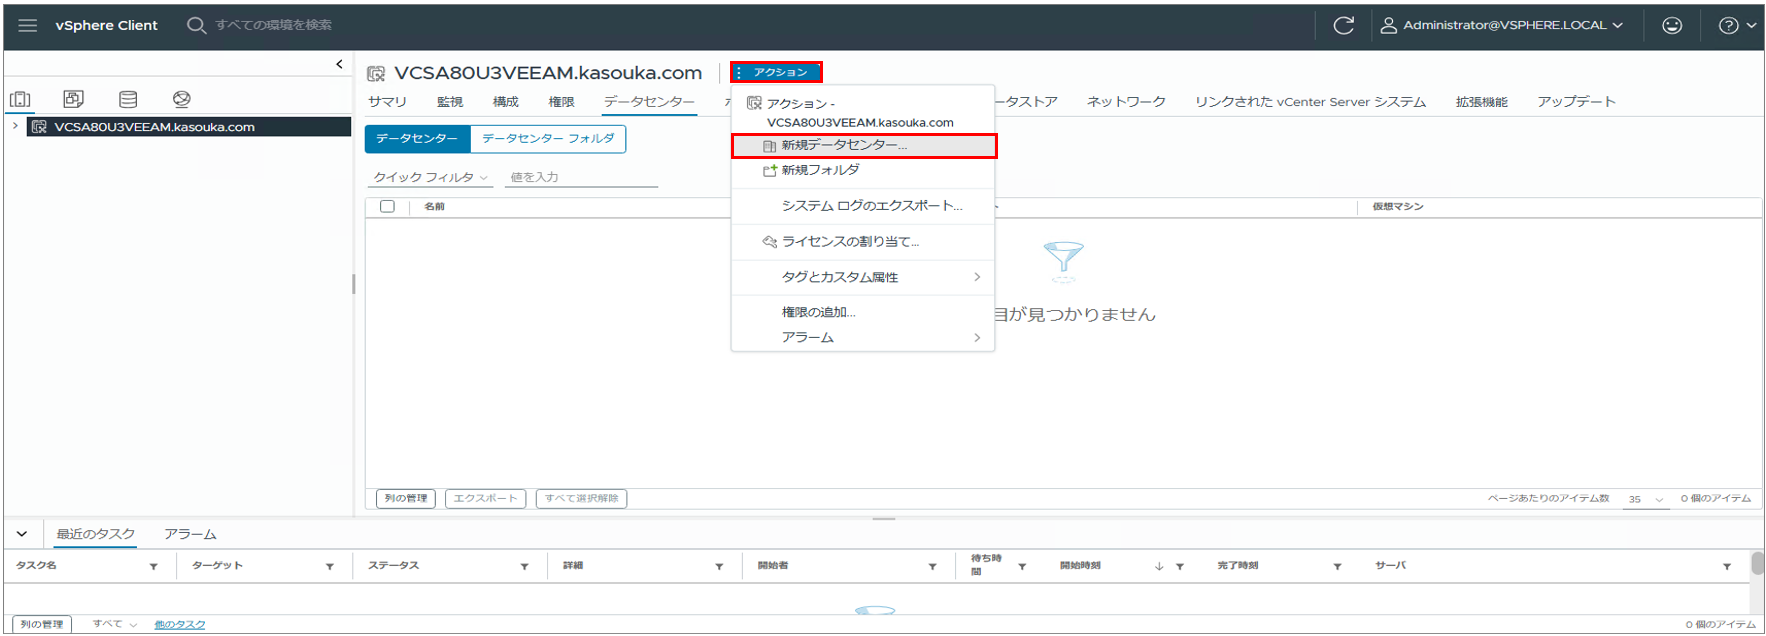The width and height of the screenshot is (1766, 636).
Task: Collapse the recent tasks panel
Action: click(x=22, y=534)
